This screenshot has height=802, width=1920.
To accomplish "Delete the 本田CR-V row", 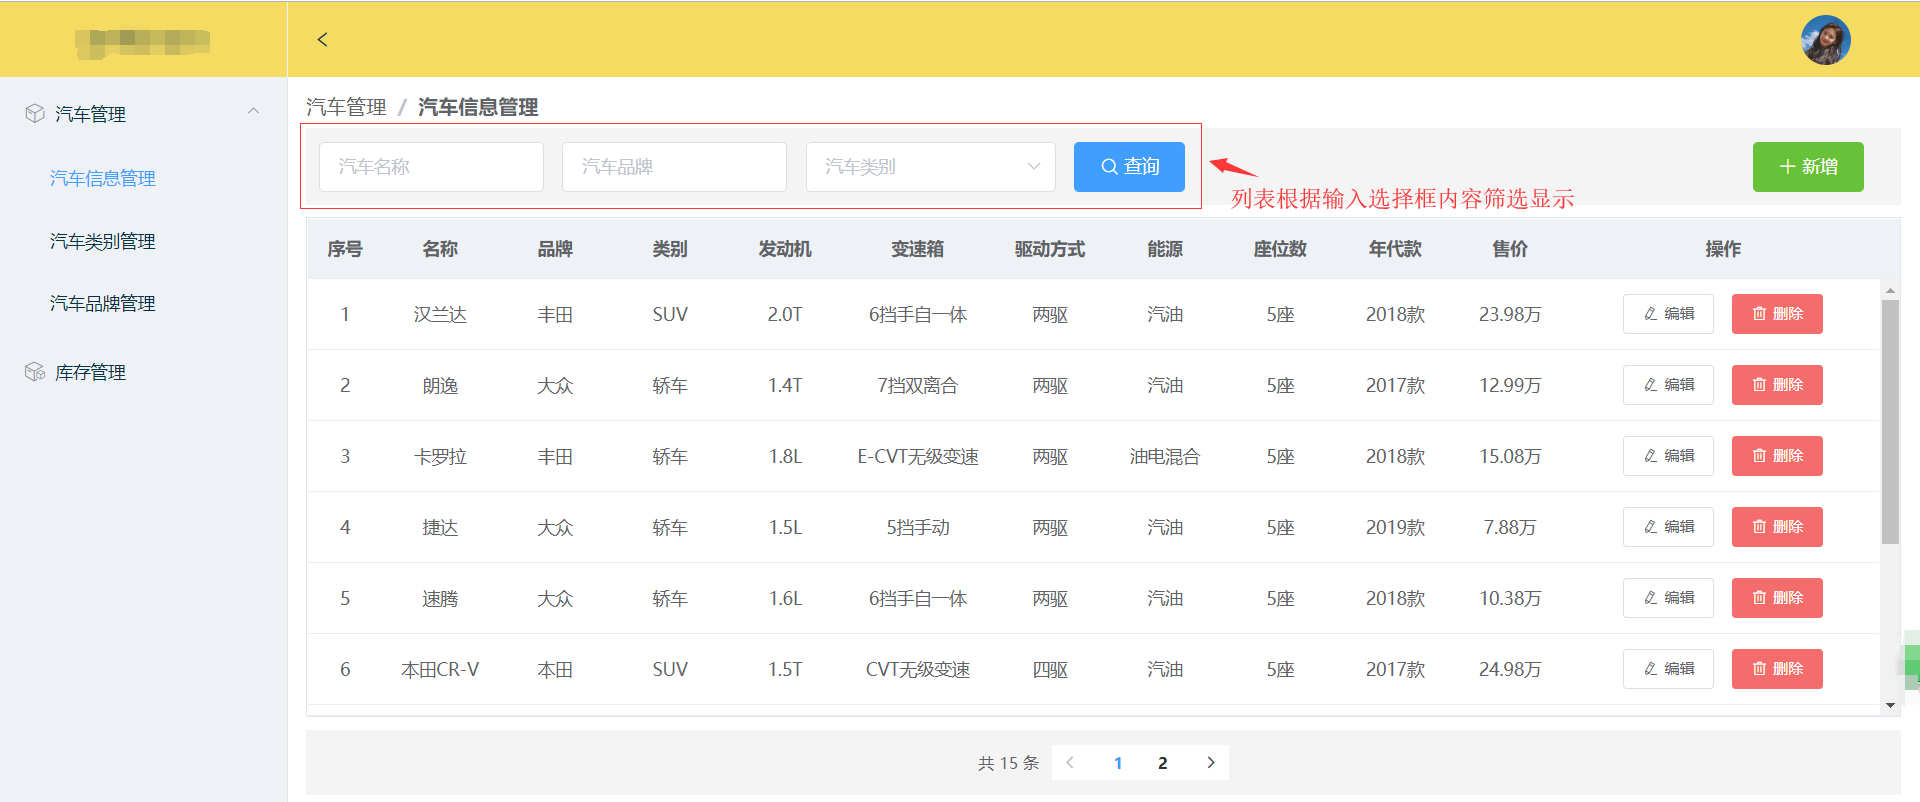I will (1777, 669).
